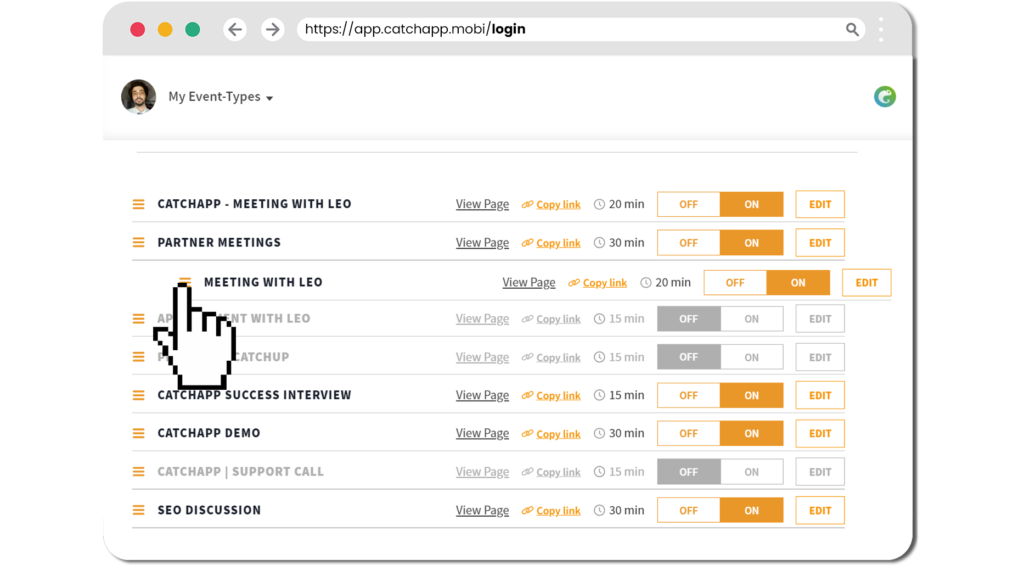Open View Page for SEO Discussion
The height and width of the screenshot is (565, 1024).
[x=482, y=510]
